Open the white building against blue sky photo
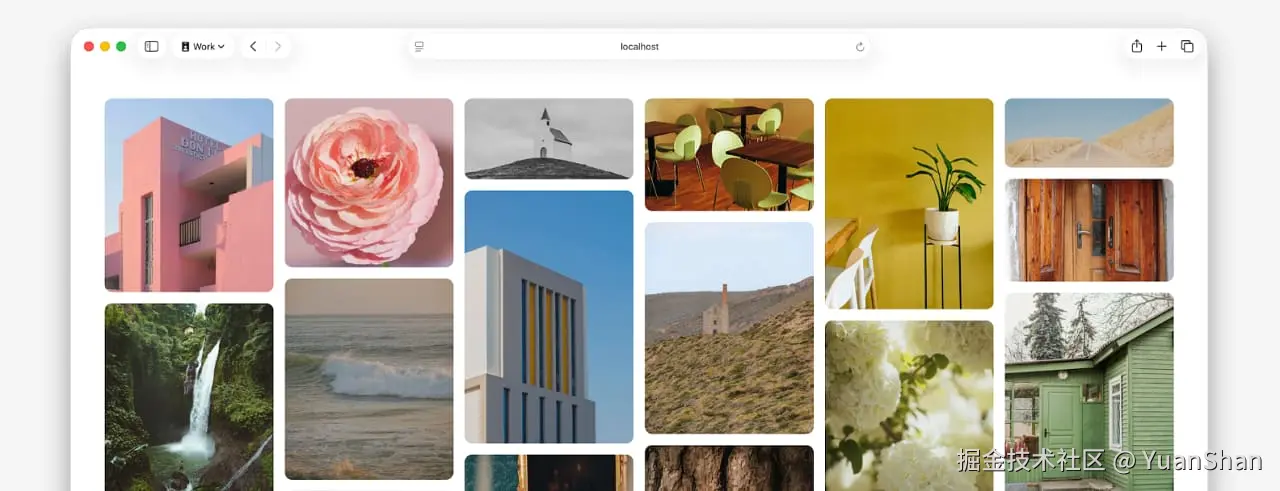Screen dimensions: 1280x491 coord(549,317)
